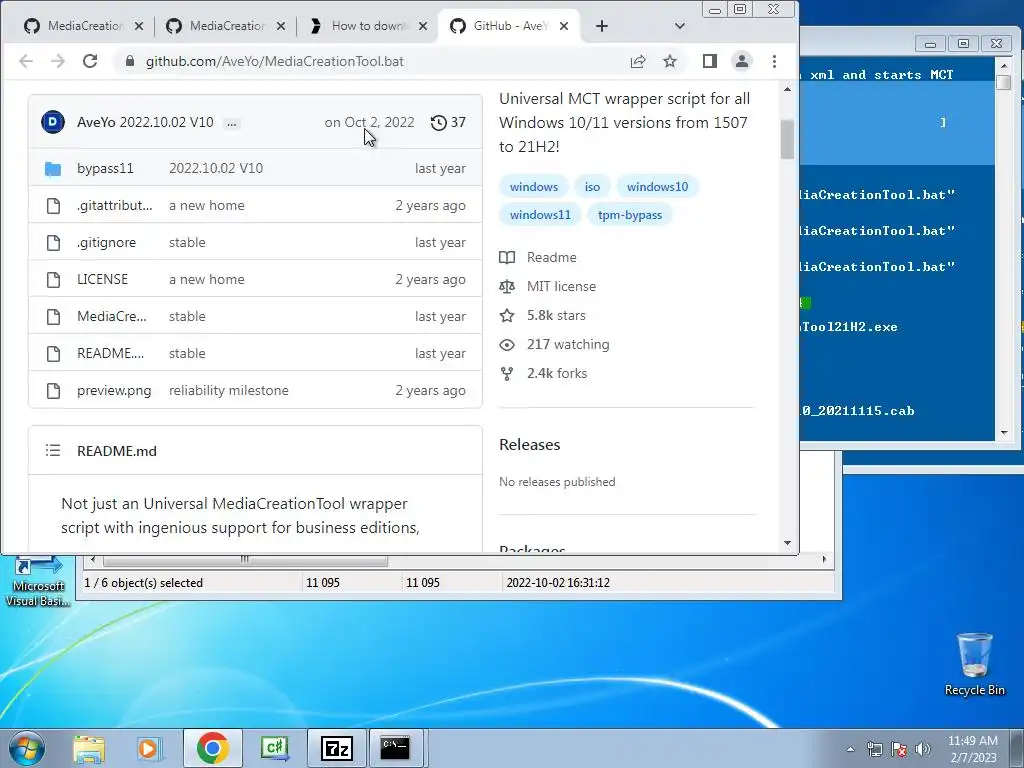Open the Readme link in About sidebar
The image size is (1024, 768).
pyautogui.click(x=551, y=257)
